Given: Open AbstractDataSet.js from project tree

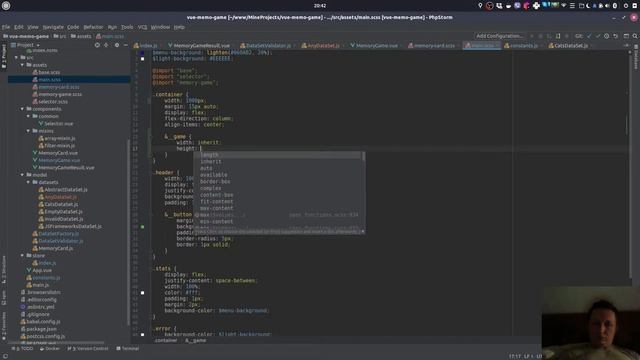Looking at the screenshot, I should click(63, 189).
